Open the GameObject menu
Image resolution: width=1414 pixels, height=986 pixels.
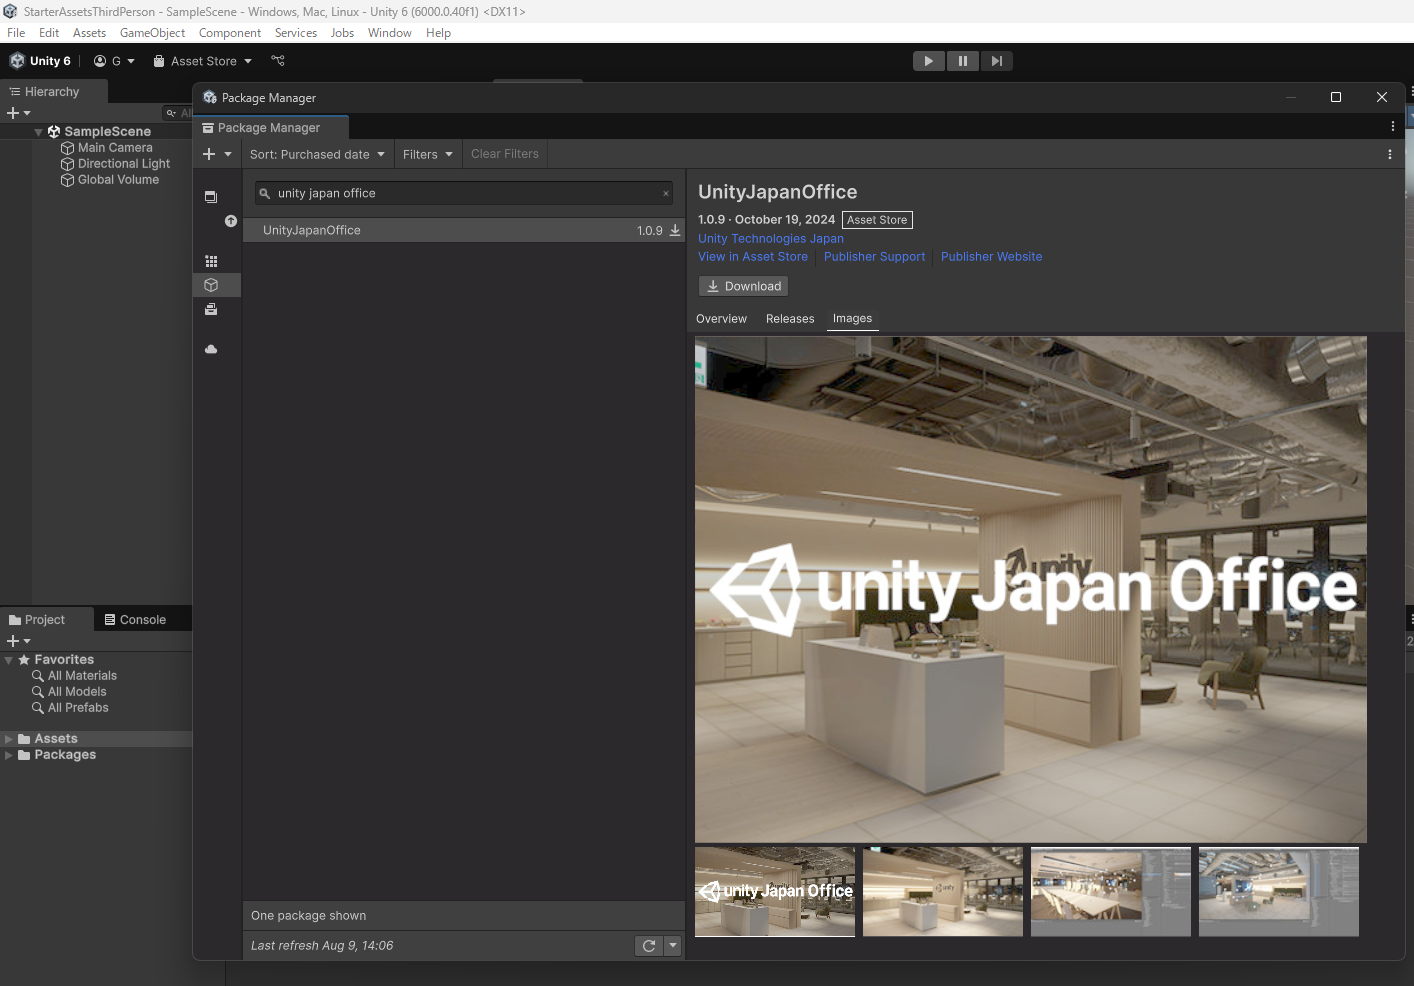point(152,33)
